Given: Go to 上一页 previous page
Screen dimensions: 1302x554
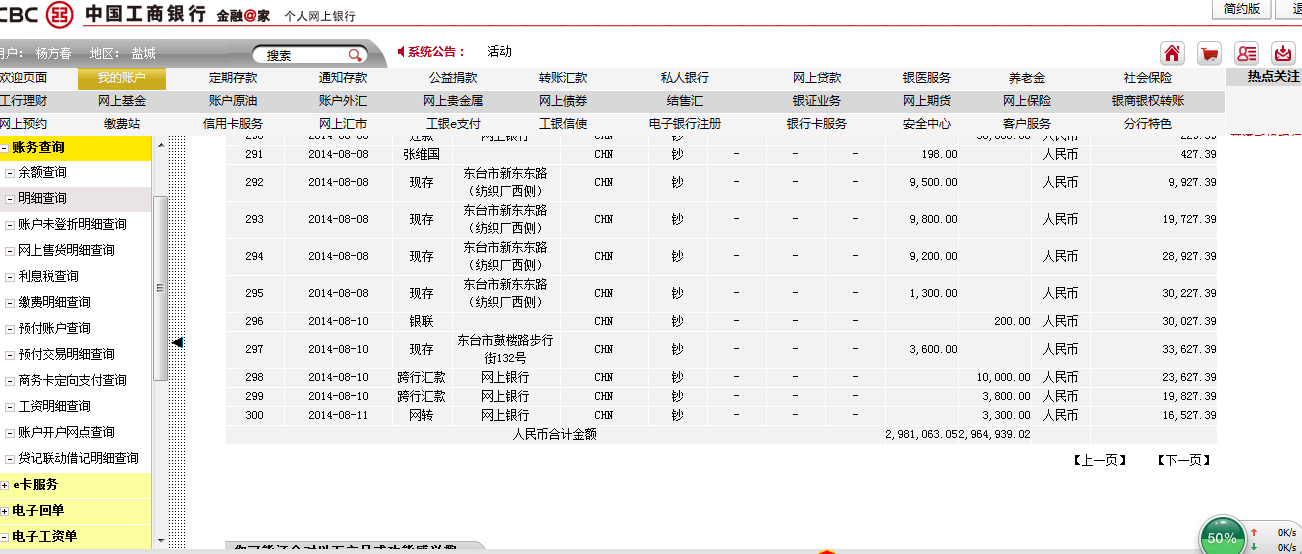Looking at the screenshot, I should 1100,460.
